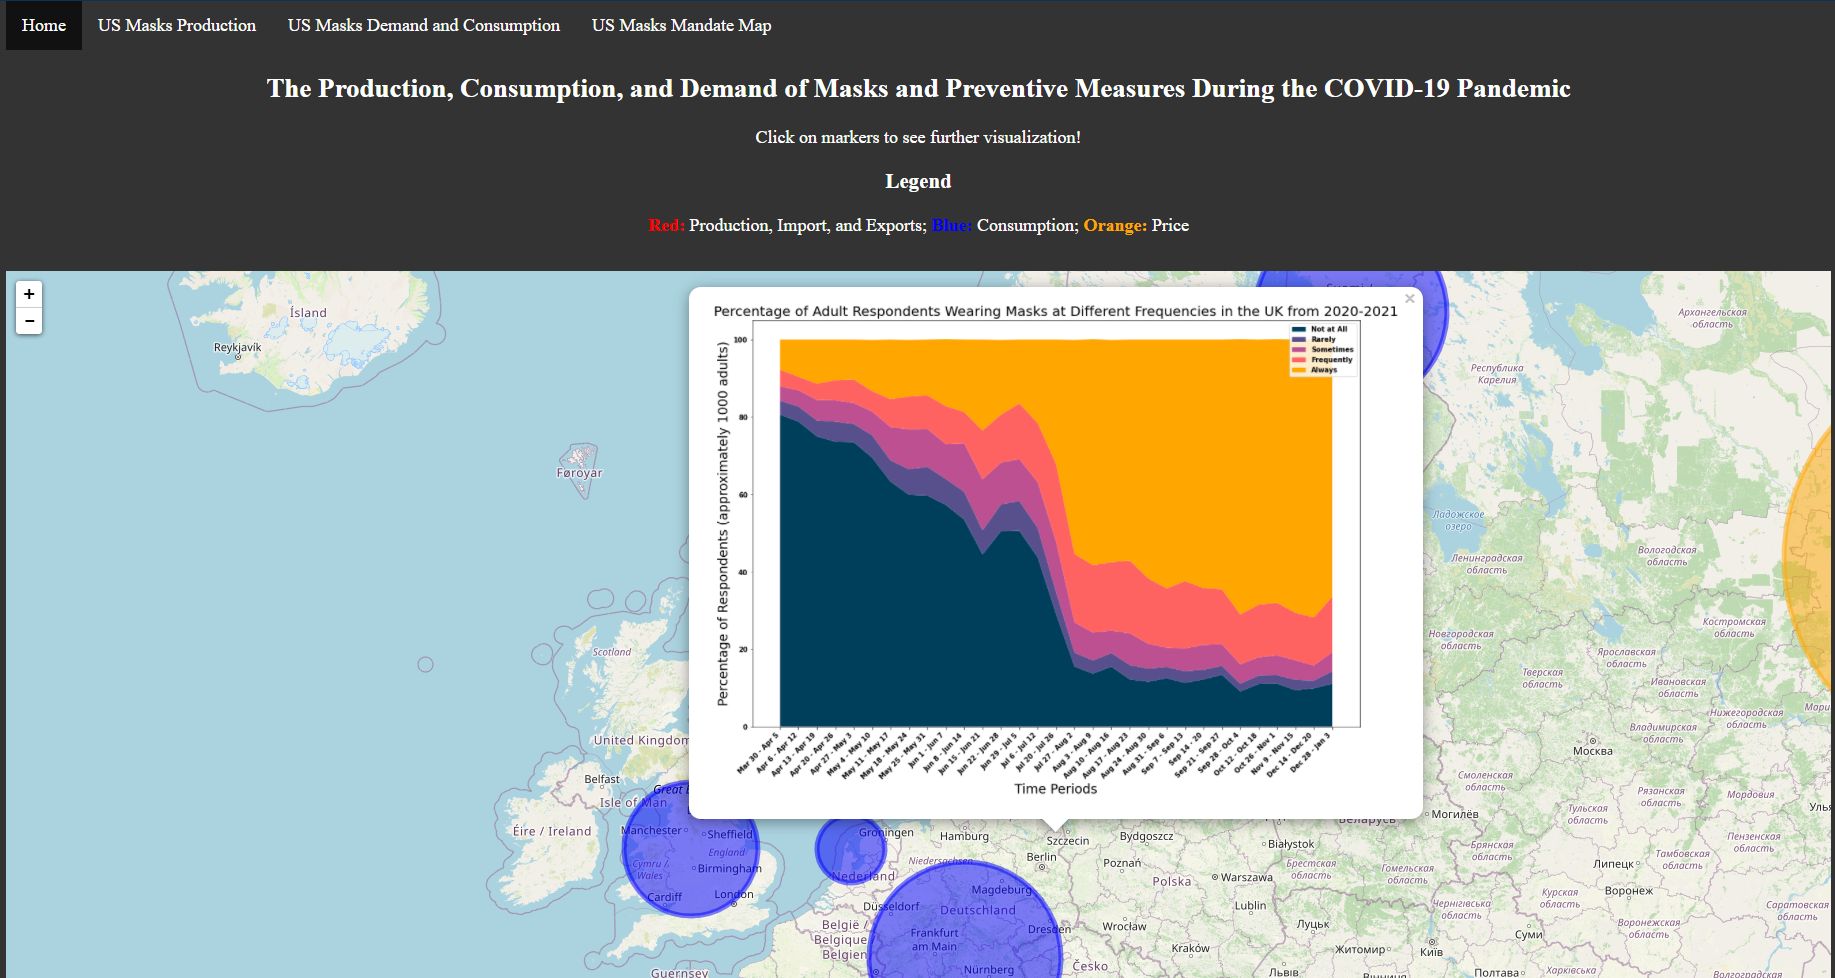This screenshot has height=978, width=1835.
Task: Zoom out the map with minus button
Action: (29, 320)
